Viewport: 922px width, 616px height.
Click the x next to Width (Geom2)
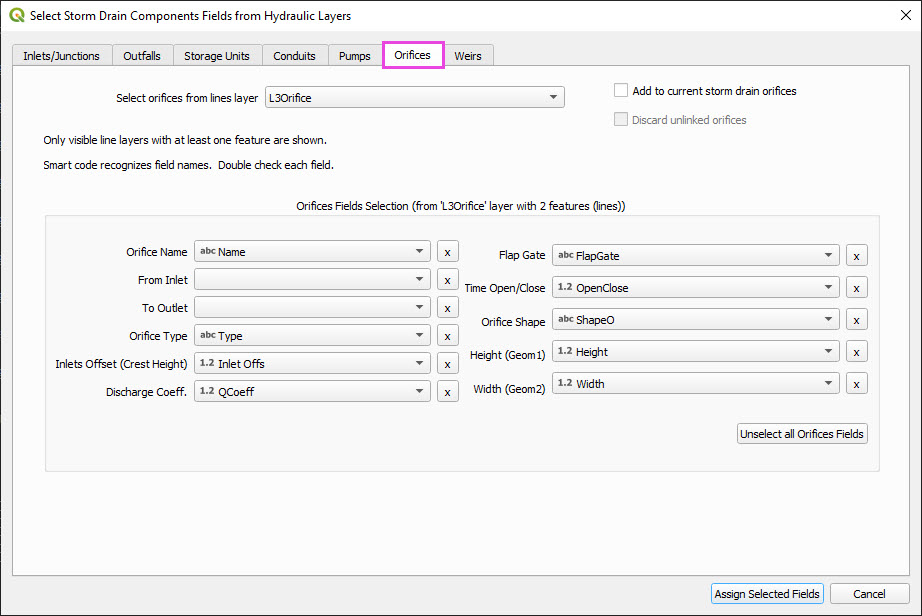click(x=856, y=384)
